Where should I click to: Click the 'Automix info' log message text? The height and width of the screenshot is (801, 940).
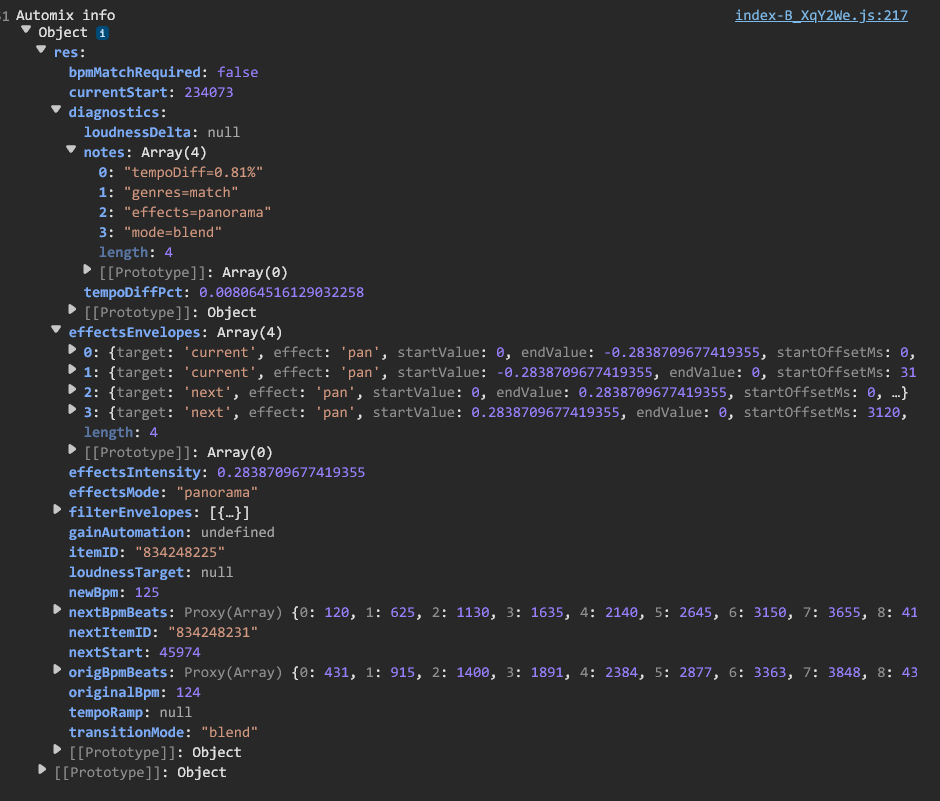(x=65, y=15)
